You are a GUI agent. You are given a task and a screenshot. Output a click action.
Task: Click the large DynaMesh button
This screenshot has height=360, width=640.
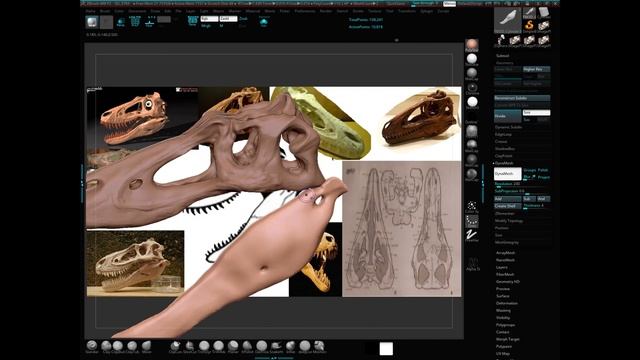click(507, 174)
